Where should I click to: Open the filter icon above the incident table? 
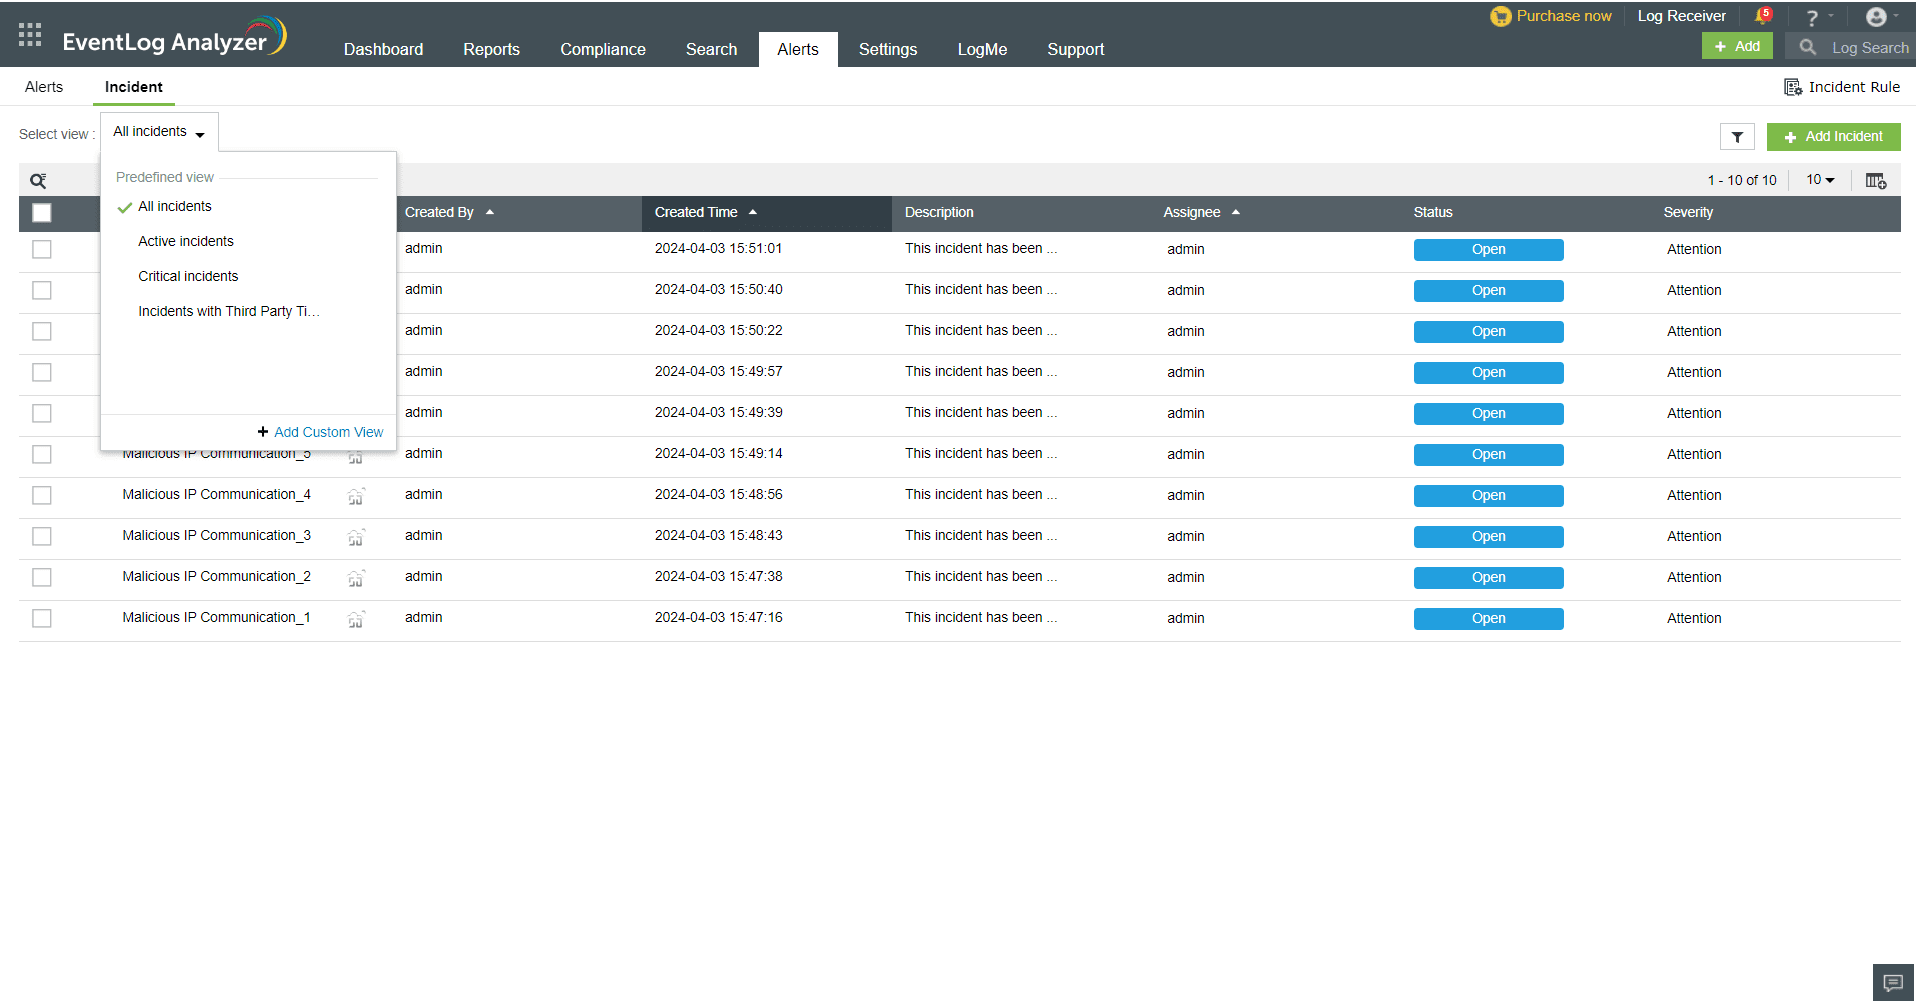click(1737, 136)
